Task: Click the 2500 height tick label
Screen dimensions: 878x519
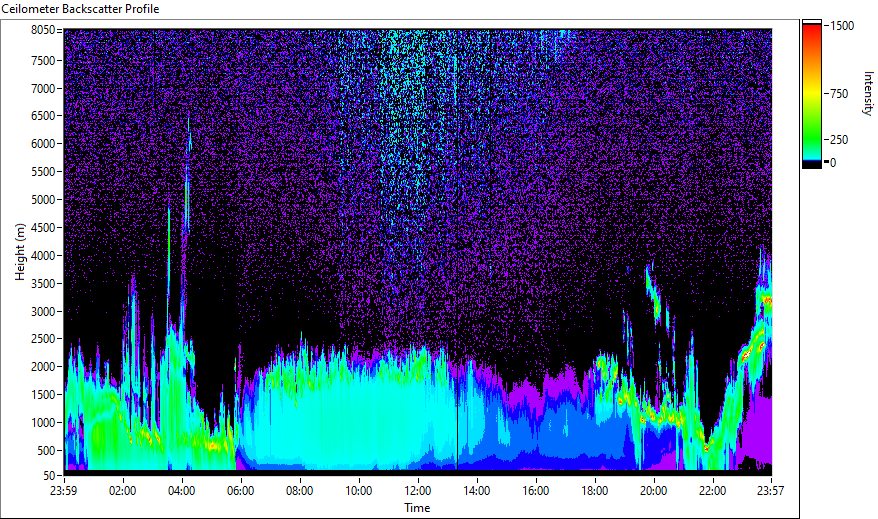Action: point(43,339)
